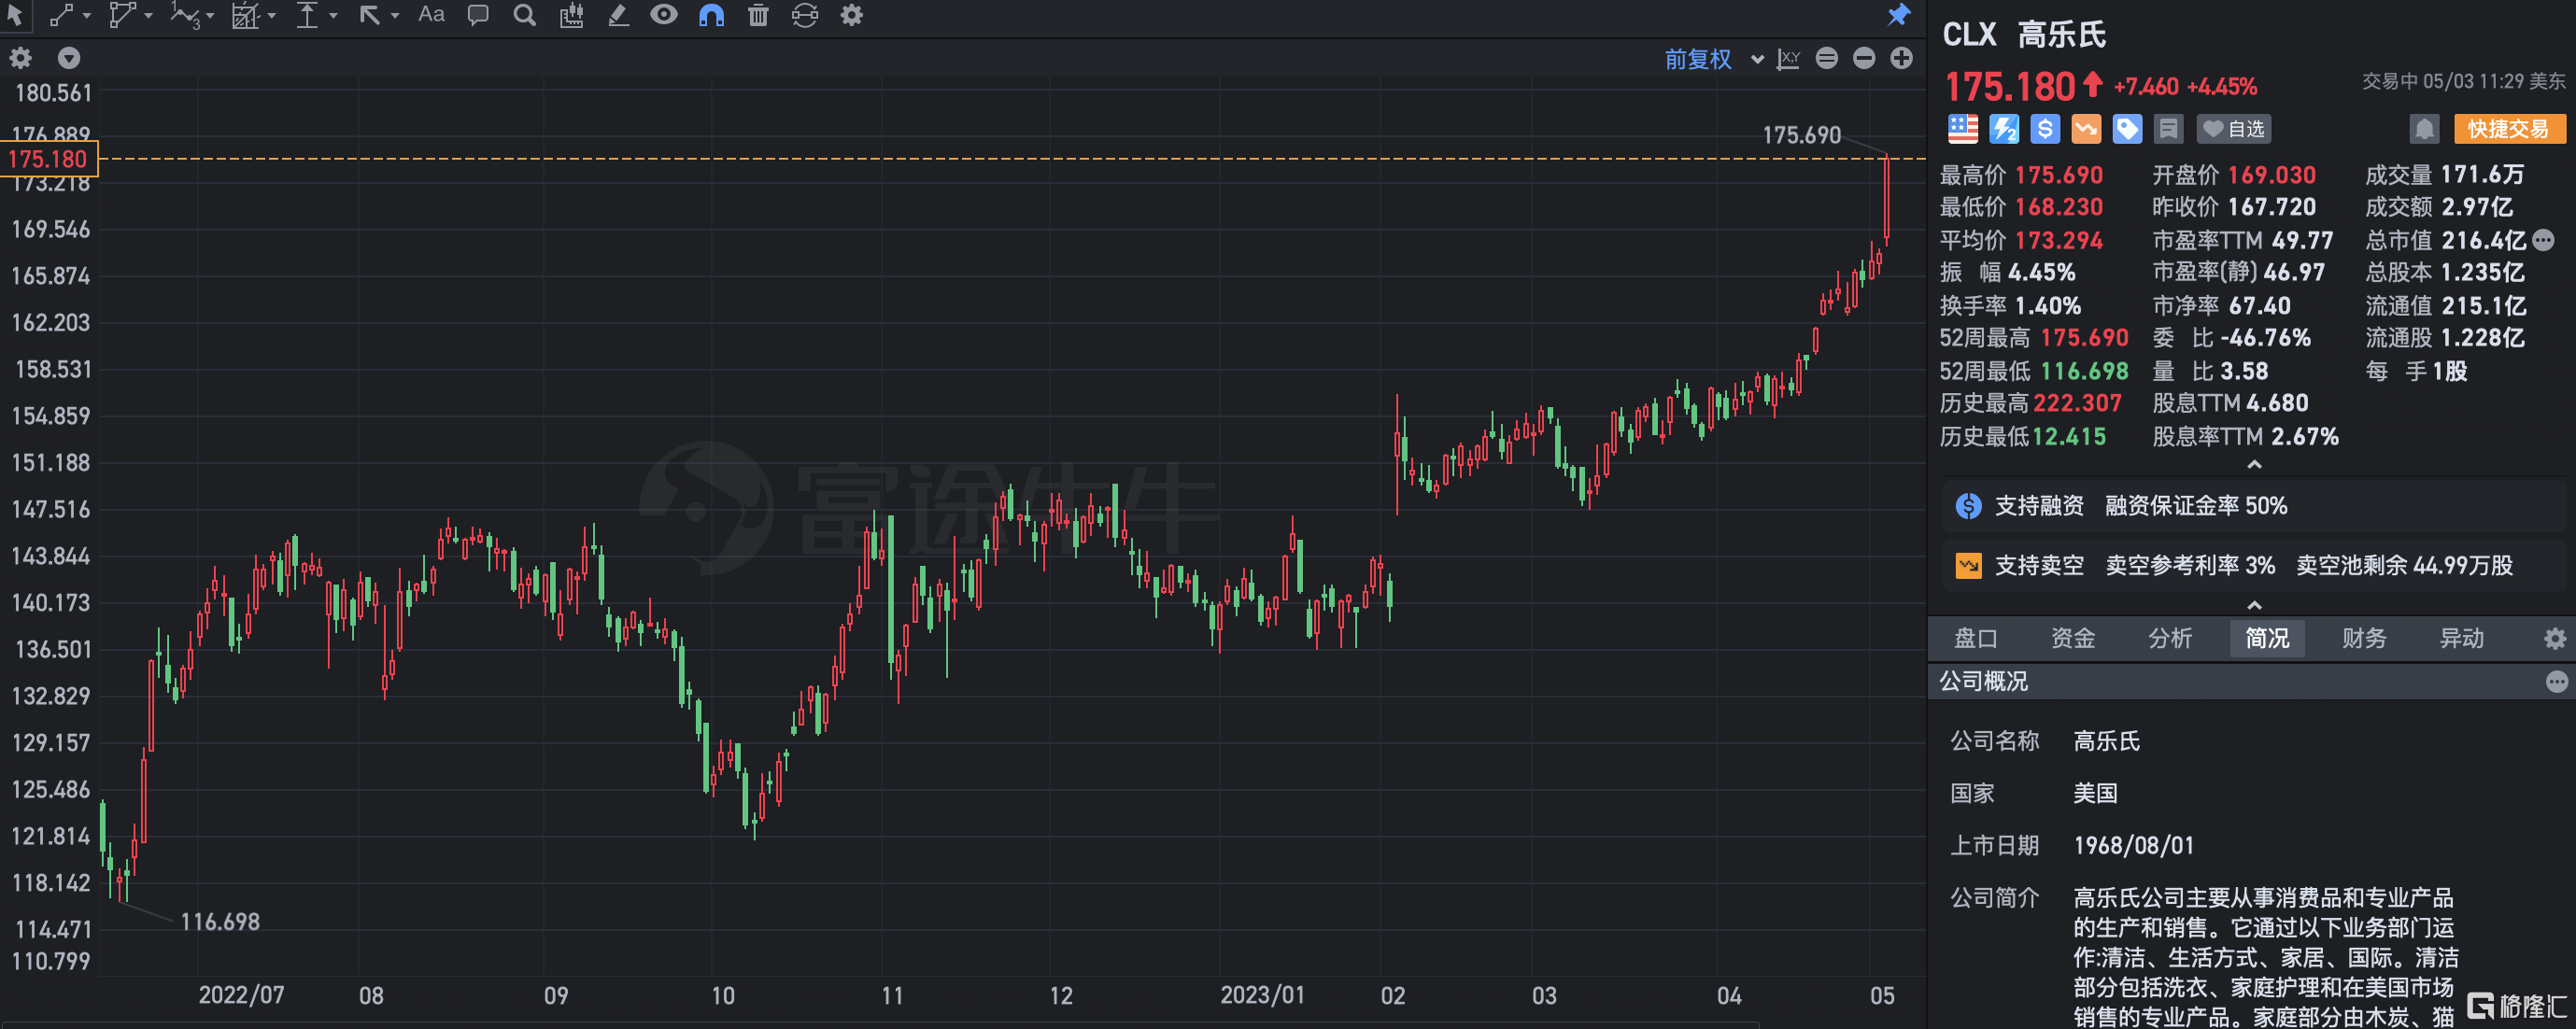The image size is (2576, 1029).
Task: Click the sync drawings icon
Action: click(x=805, y=15)
